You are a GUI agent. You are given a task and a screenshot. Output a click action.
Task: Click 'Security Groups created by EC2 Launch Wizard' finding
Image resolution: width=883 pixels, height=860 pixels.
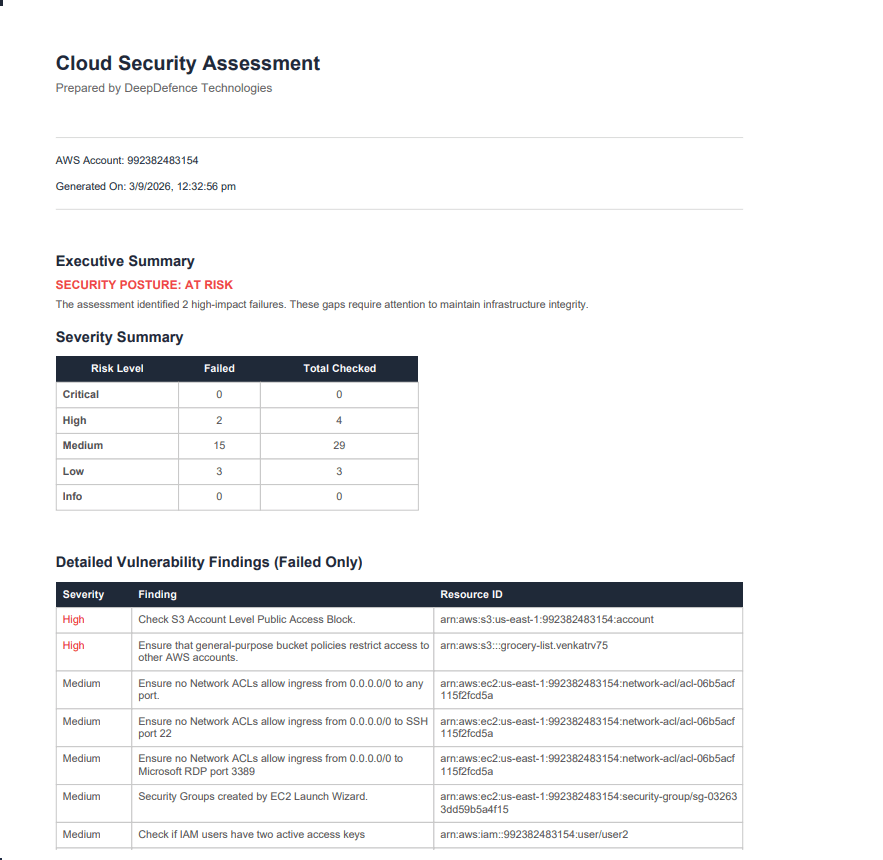pos(253,796)
